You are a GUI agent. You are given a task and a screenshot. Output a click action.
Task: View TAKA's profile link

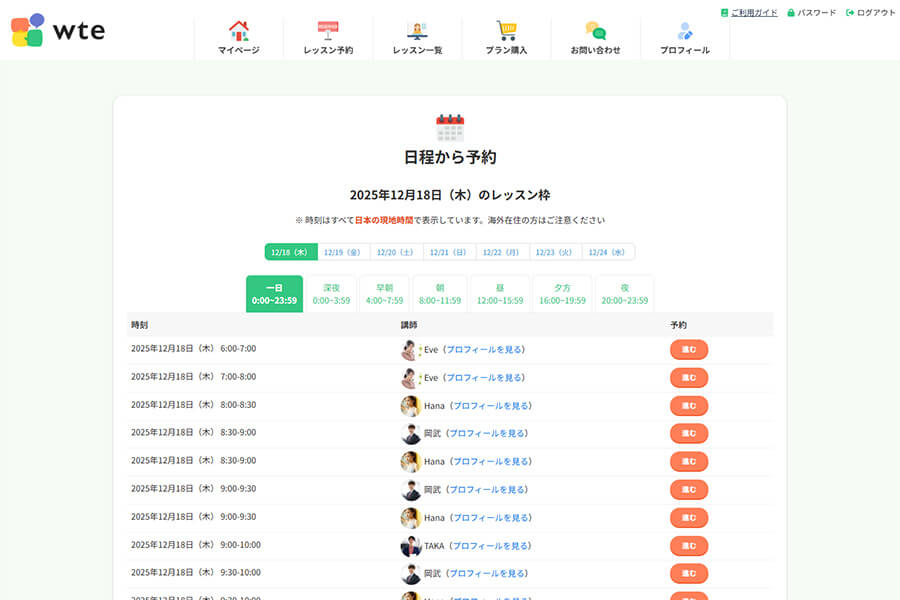pos(490,546)
